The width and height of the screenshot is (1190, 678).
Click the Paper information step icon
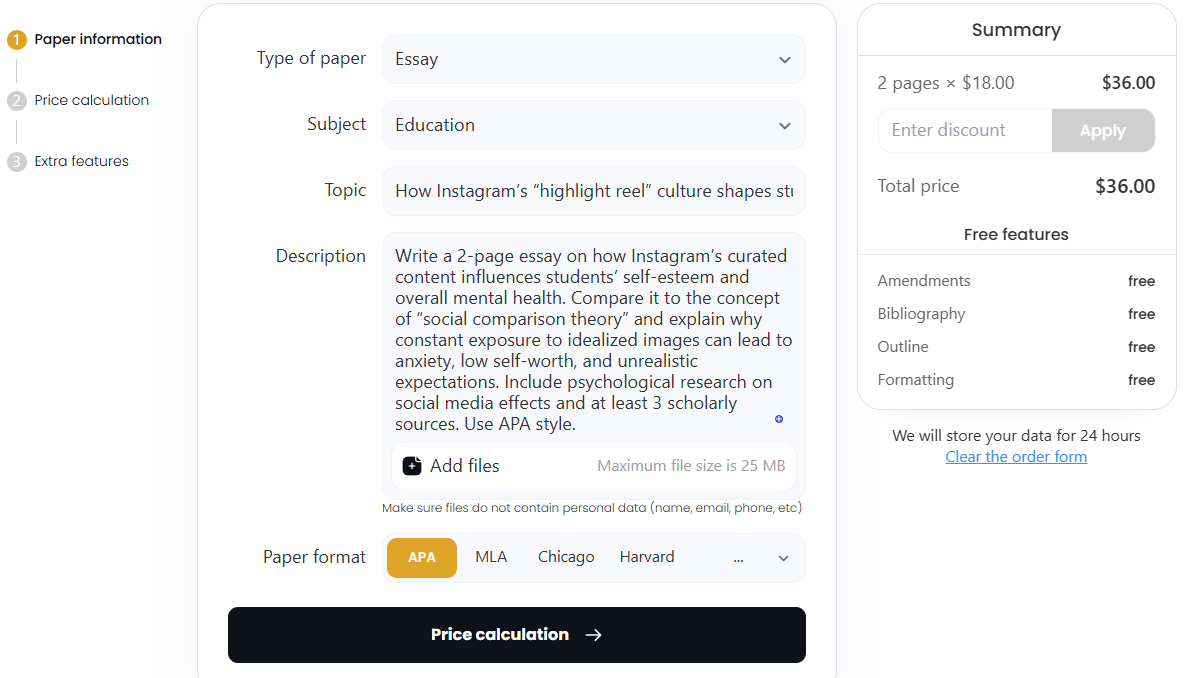(14, 39)
